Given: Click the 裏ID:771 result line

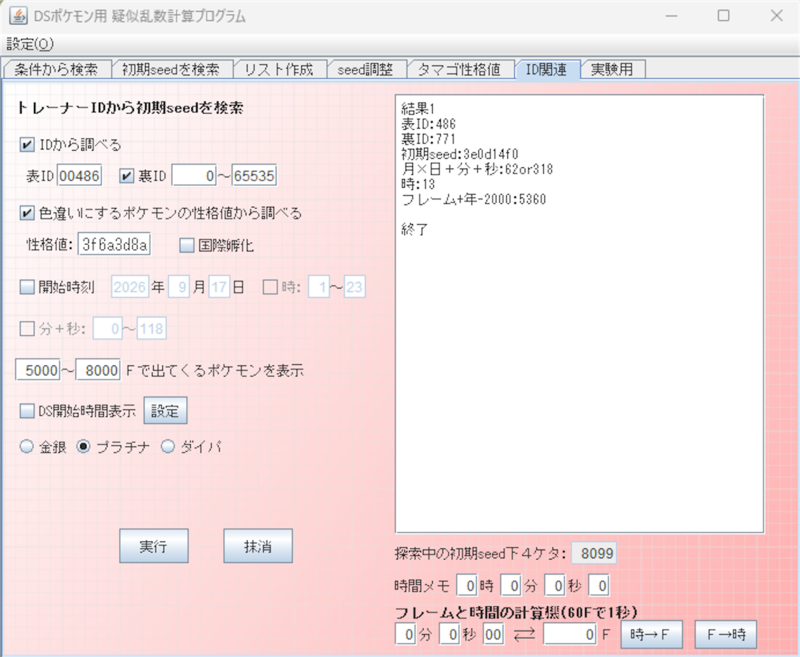Looking at the screenshot, I should tap(429, 139).
